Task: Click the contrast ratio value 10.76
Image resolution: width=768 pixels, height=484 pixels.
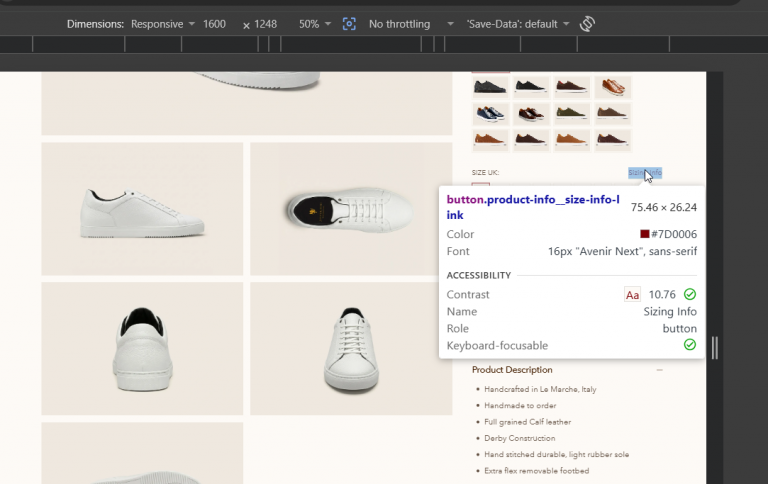Action: click(662, 294)
